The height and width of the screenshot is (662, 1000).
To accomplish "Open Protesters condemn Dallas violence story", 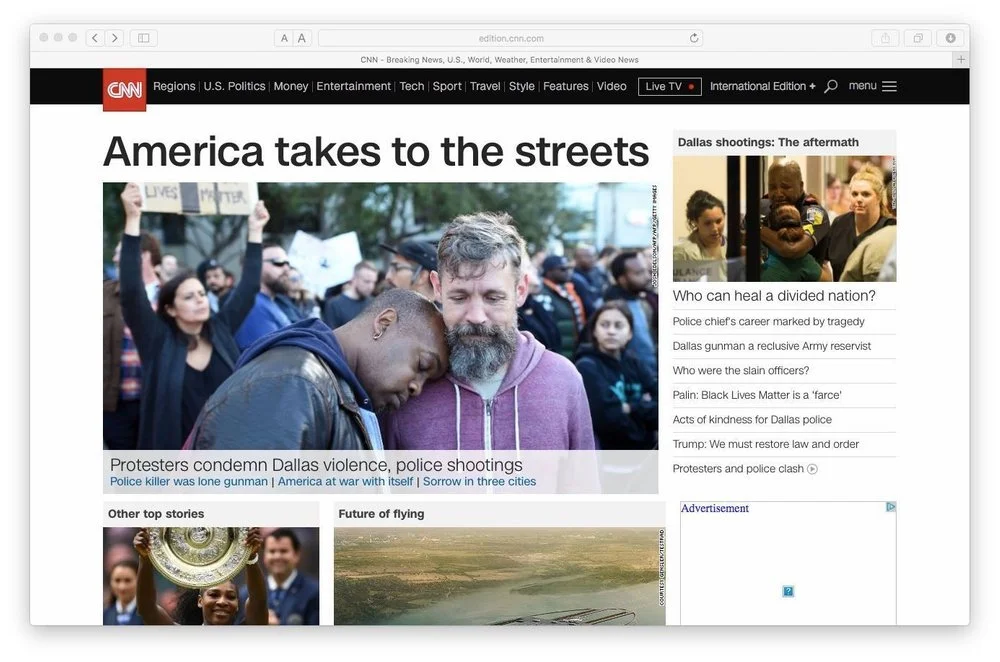I will point(316,464).
